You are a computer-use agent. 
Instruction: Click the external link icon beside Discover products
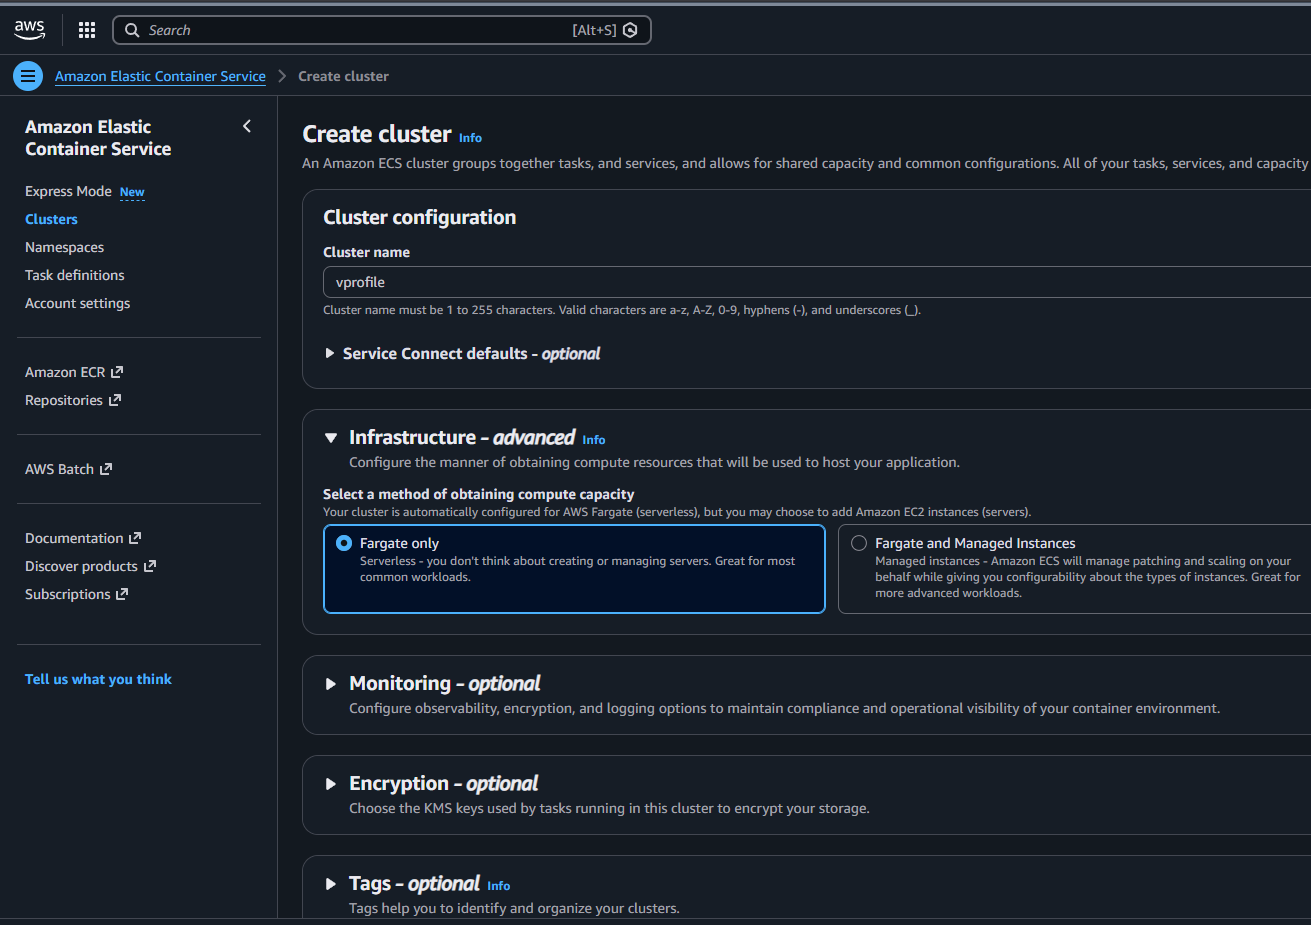click(x=150, y=566)
